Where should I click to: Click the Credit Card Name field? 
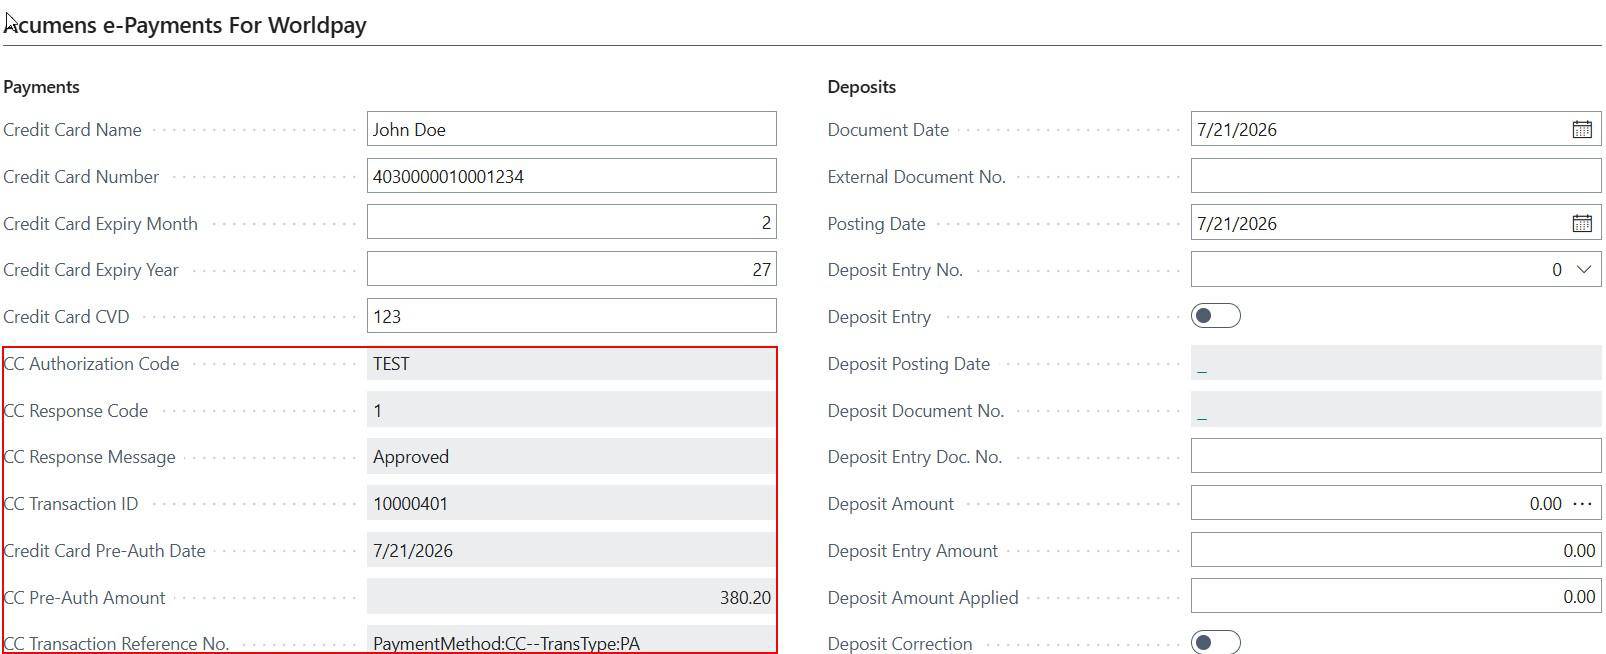point(571,129)
